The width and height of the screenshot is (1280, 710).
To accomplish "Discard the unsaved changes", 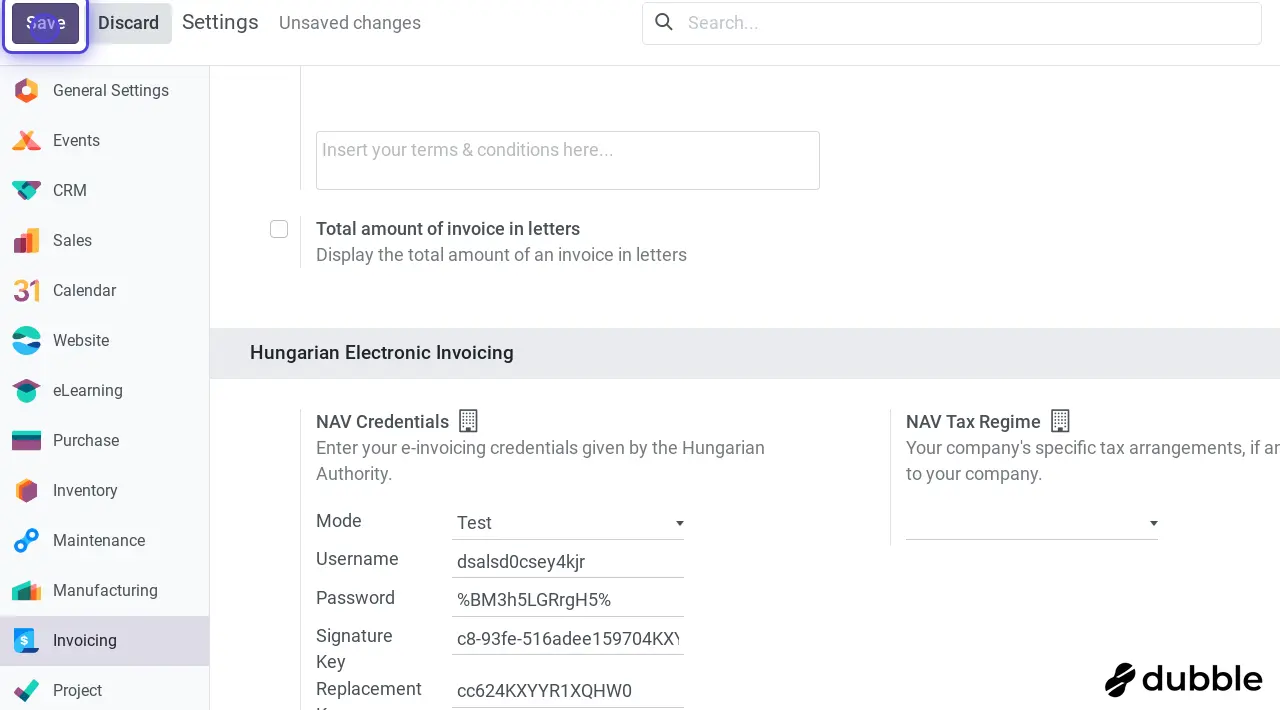I will pos(128,23).
